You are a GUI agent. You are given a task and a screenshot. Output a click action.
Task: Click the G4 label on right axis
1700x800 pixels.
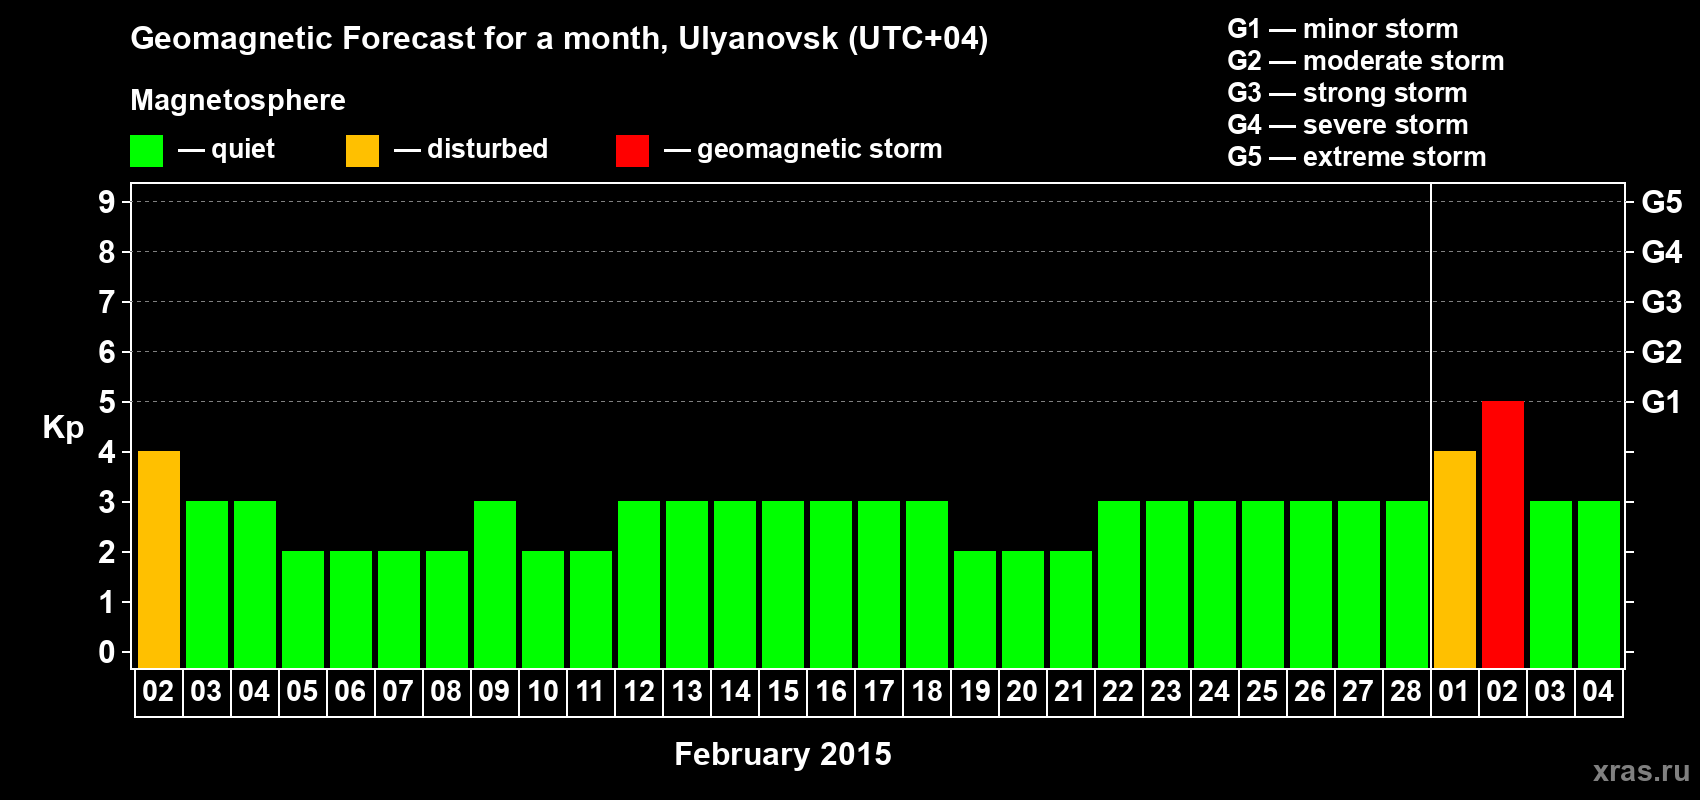[x=1662, y=252]
